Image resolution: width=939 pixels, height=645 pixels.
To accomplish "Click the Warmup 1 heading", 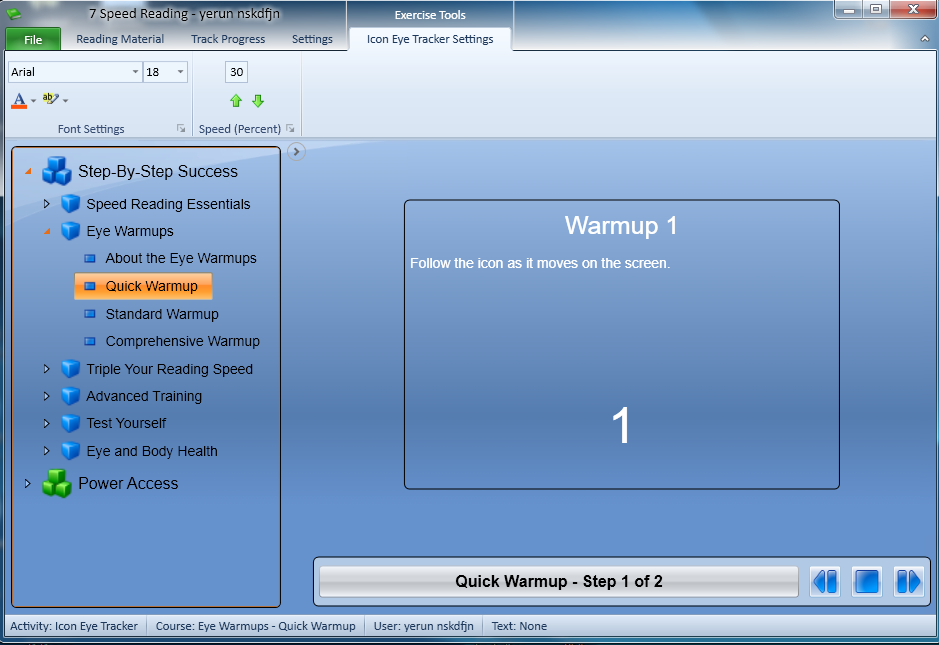I will point(621,226).
